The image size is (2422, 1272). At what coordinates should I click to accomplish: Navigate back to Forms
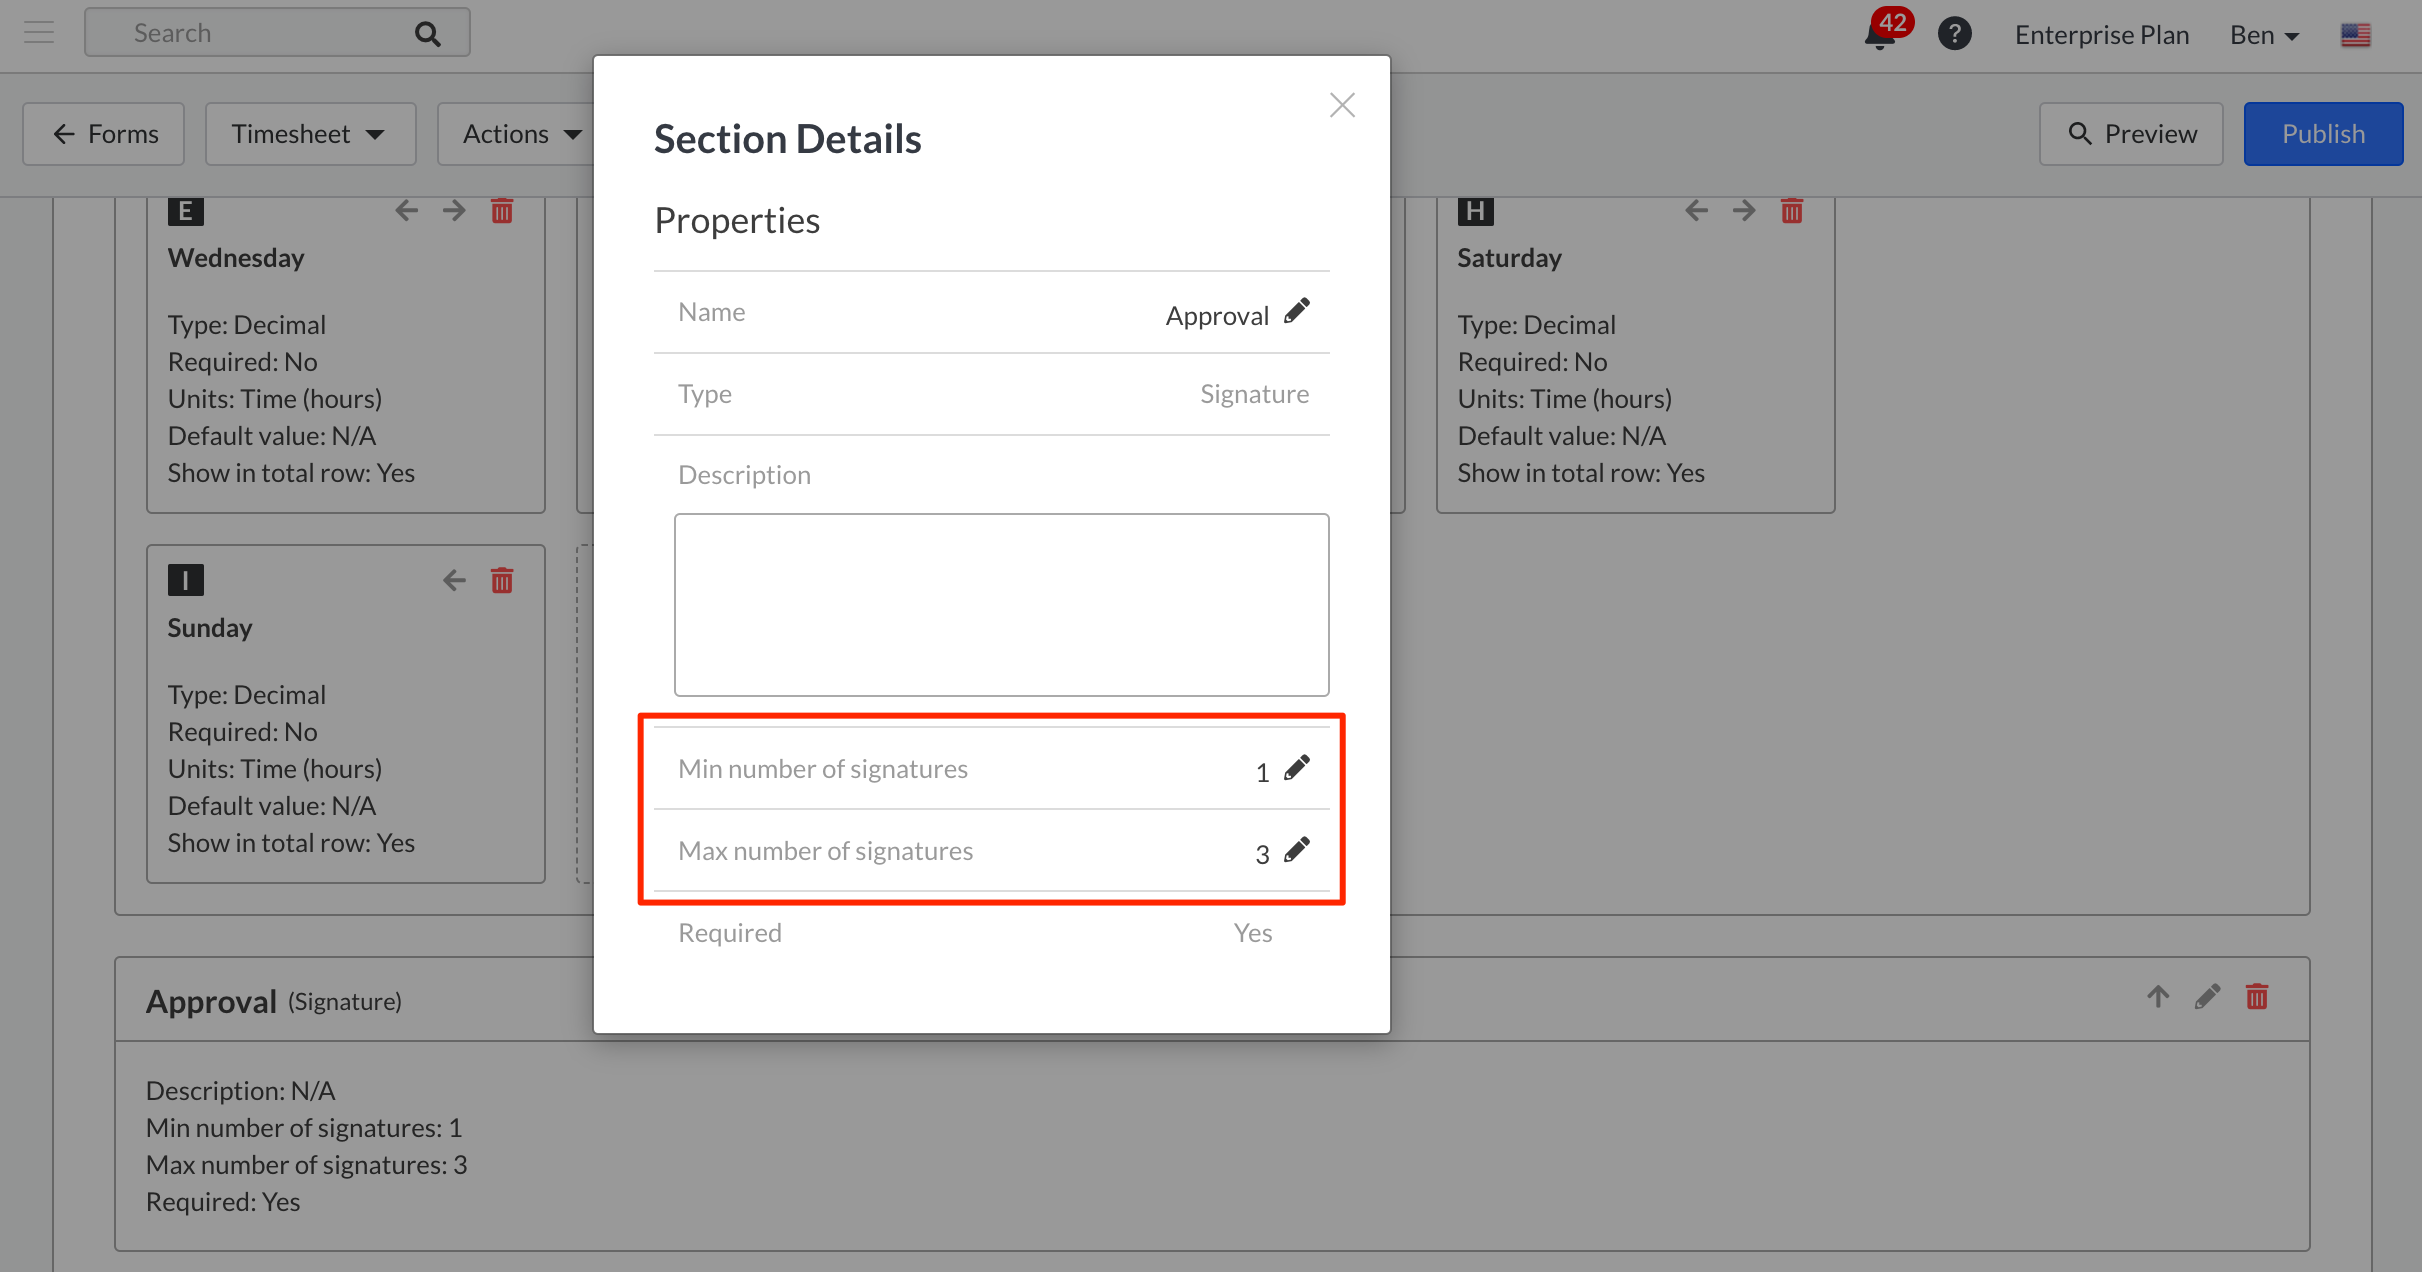103,133
